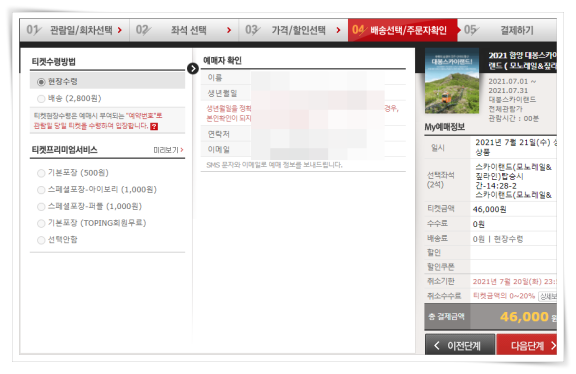Click the 수수료 0원 value
The width and height of the screenshot is (576, 374).
[479, 224]
